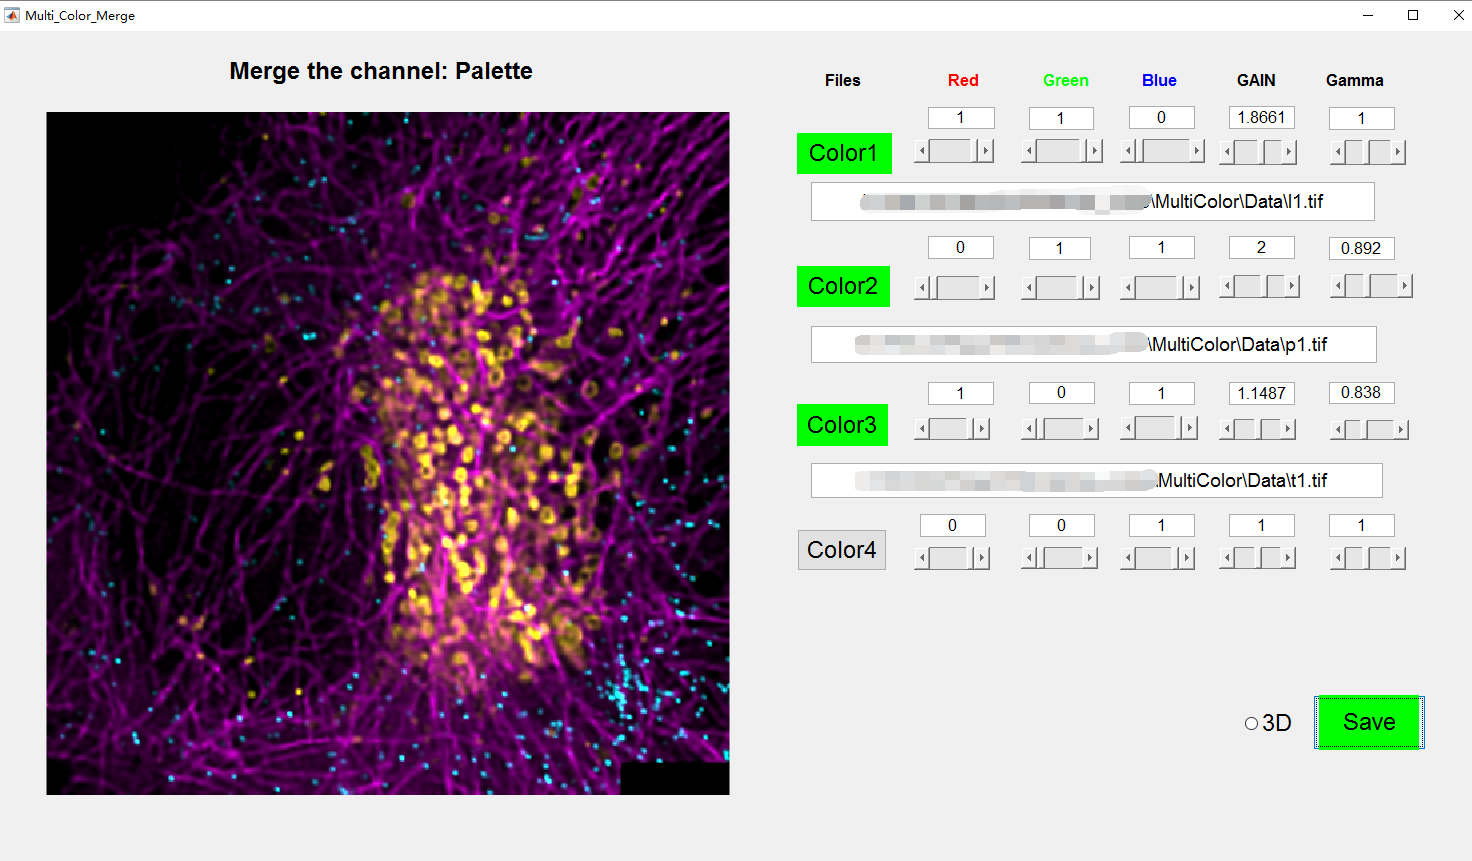Viewport: 1472px width, 861px height.
Task: Click Color1 Green slider track
Action: [1058, 152]
